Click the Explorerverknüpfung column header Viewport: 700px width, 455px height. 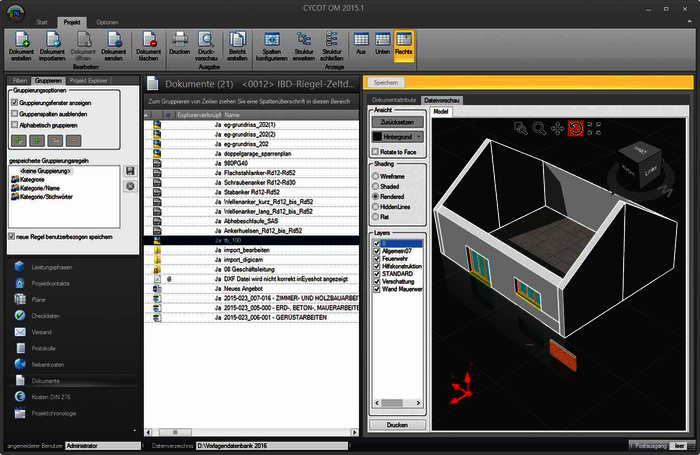click(x=199, y=115)
